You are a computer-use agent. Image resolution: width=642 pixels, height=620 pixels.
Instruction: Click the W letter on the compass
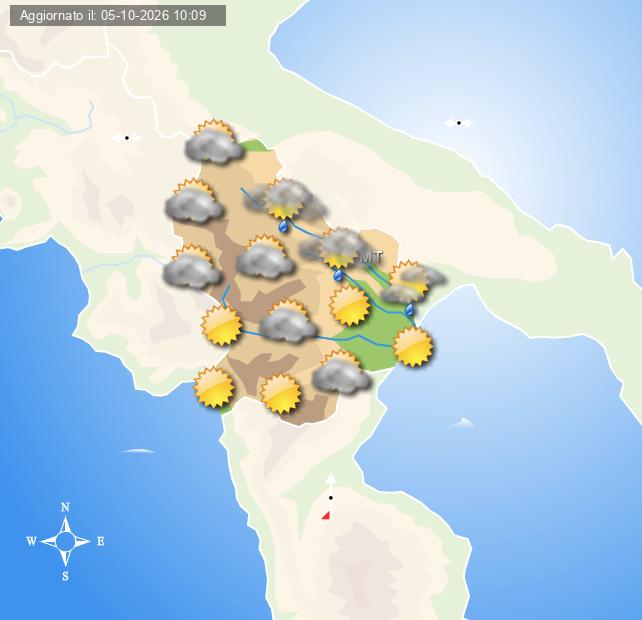[32, 541]
